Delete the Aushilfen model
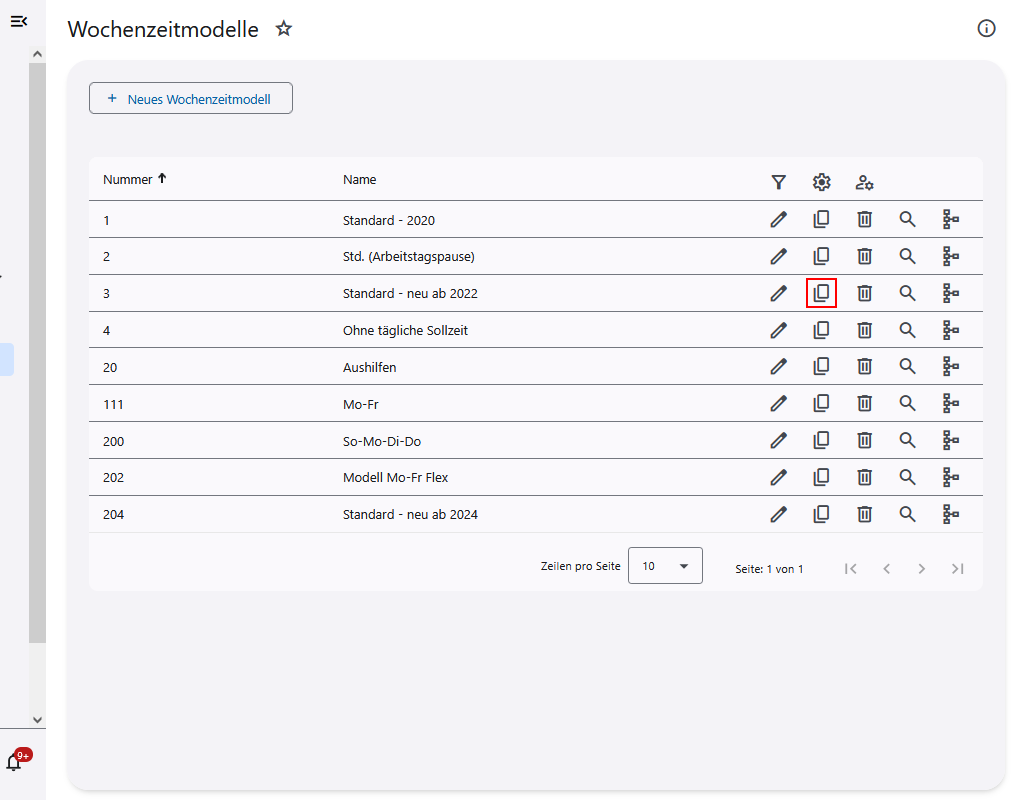Viewport: 1024px width, 800px height. (x=865, y=367)
